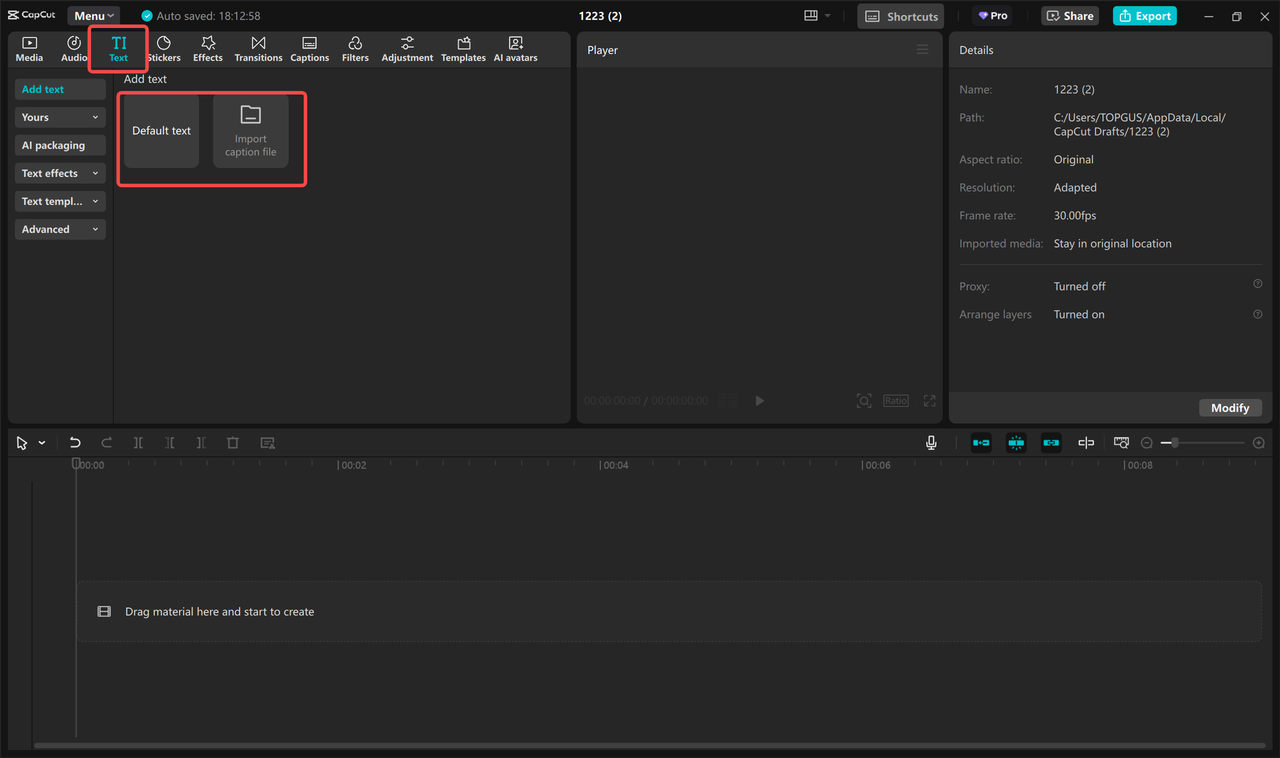This screenshot has width=1280, height=758.
Task: Click the microphone voiceover icon
Action: (930, 442)
